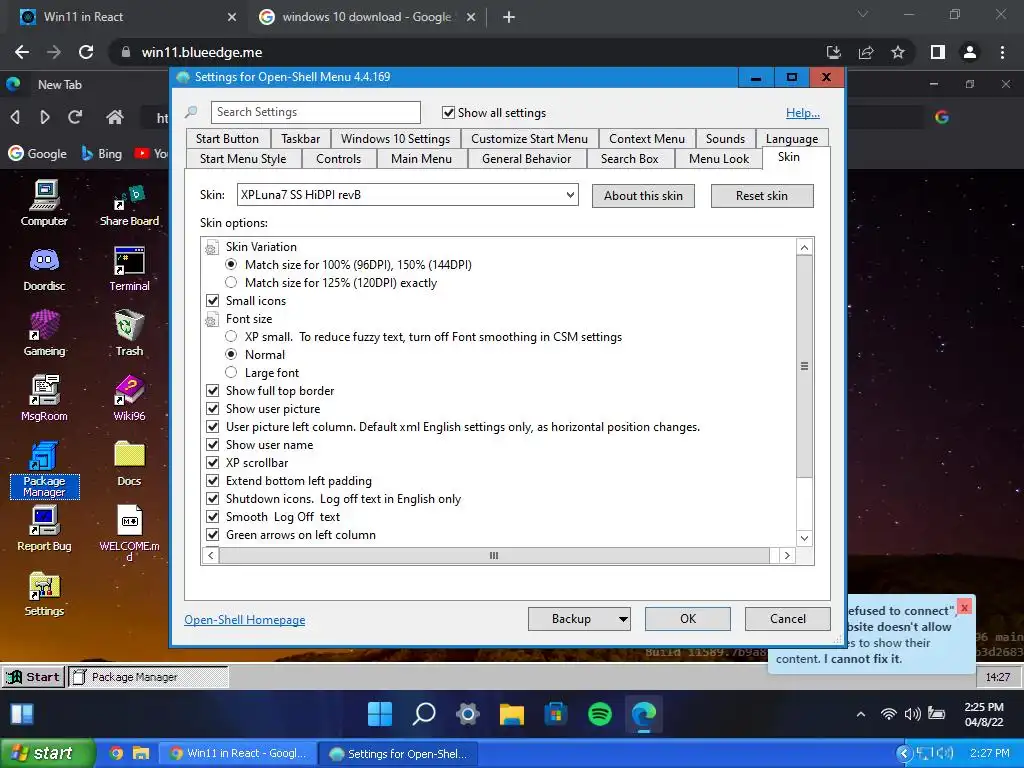This screenshot has width=1024, height=768.
Task: Open the Backup button dropdown
Action: pos(623,618)
